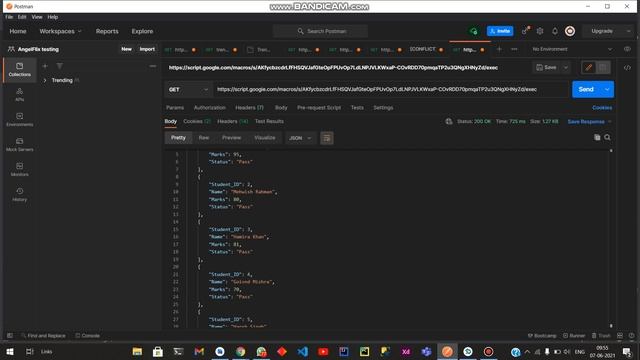Viewport: 640px width, 360px height.
Task: Open the code snippet icon
Action: pyautogui.click(x=627, y=68)
